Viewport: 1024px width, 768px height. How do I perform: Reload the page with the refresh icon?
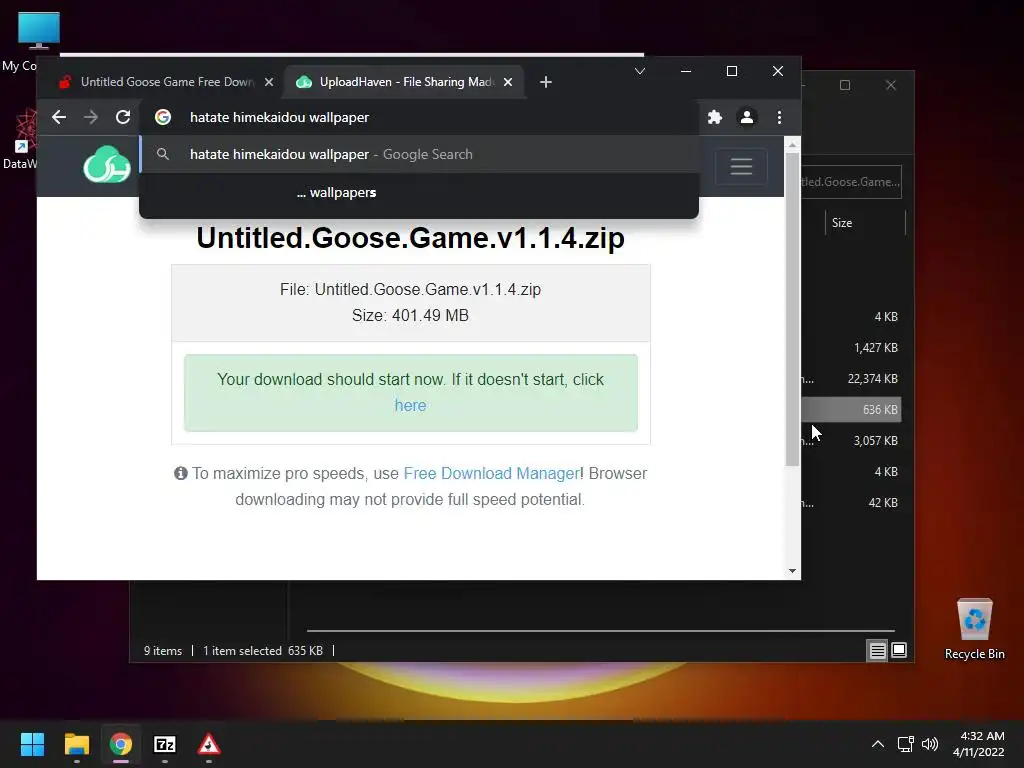click(123, 117)
